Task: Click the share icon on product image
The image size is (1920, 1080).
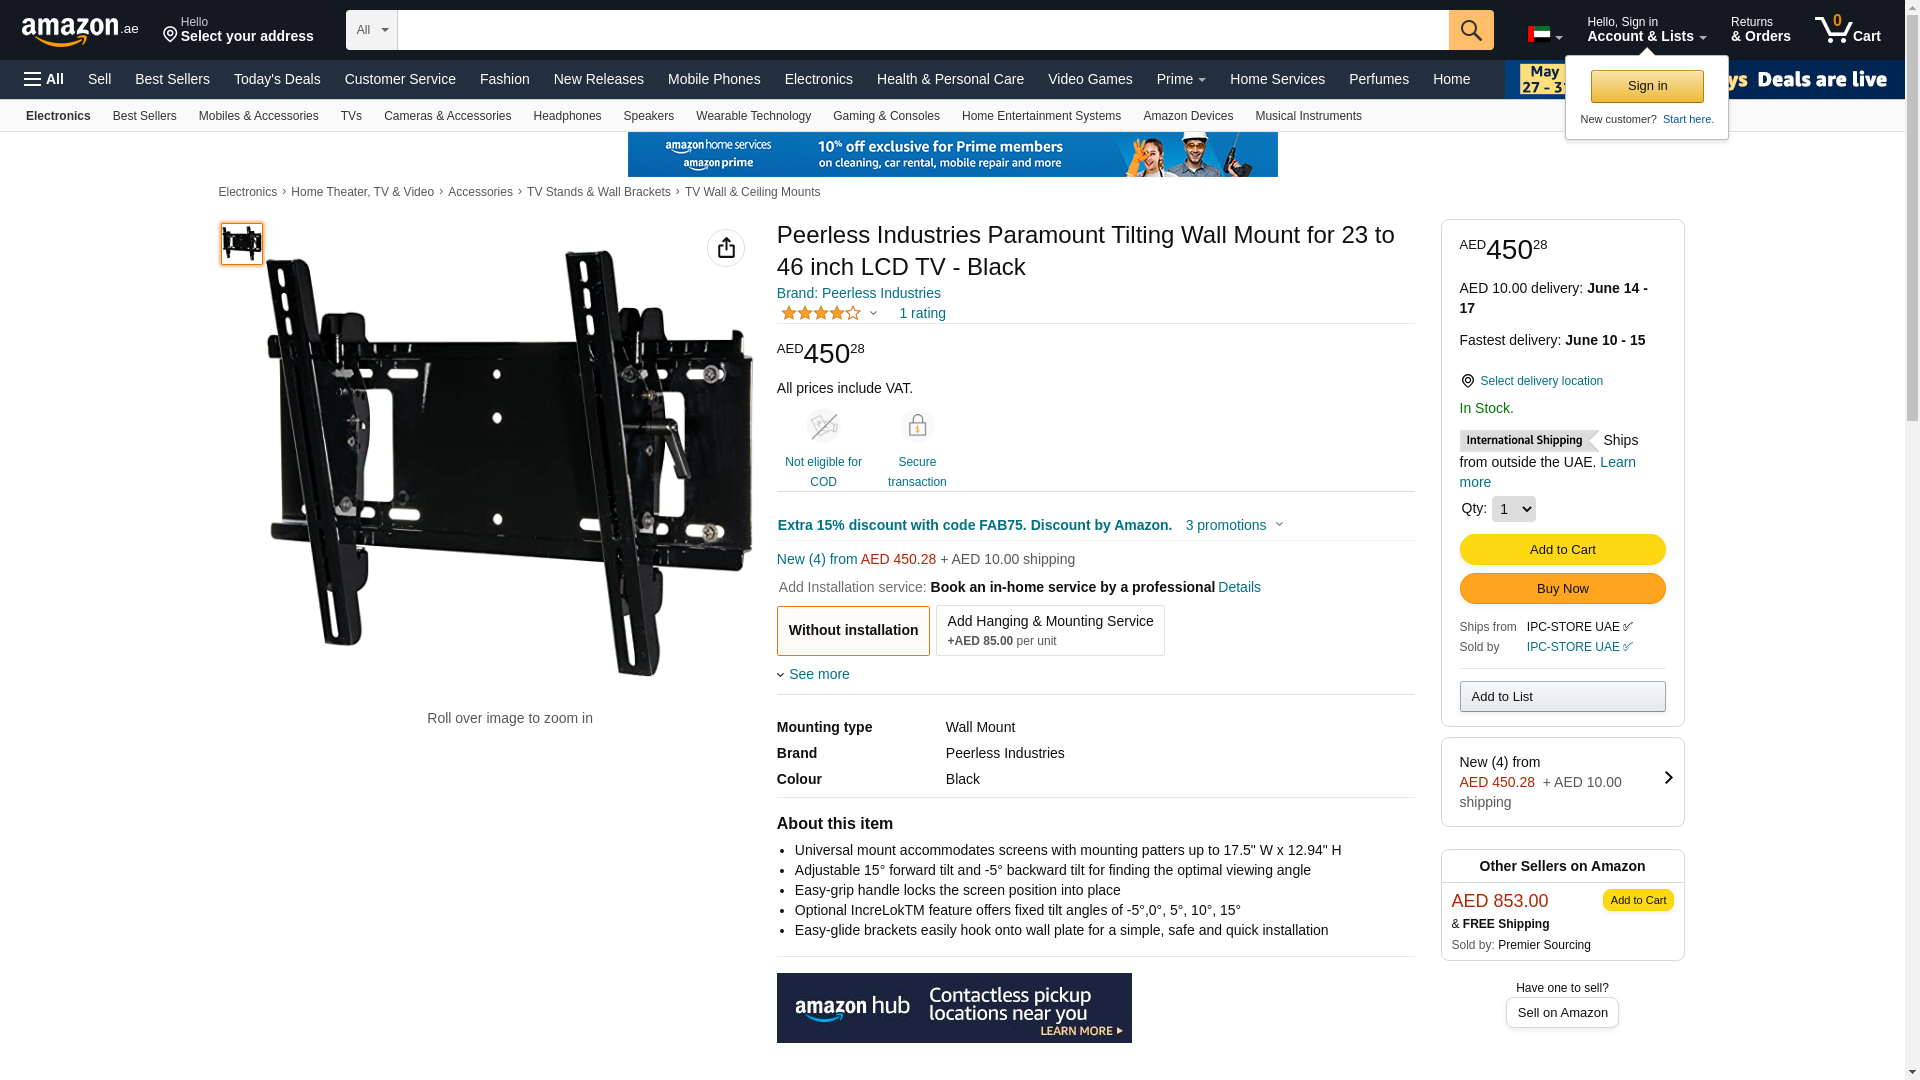Action: (726, 248)
